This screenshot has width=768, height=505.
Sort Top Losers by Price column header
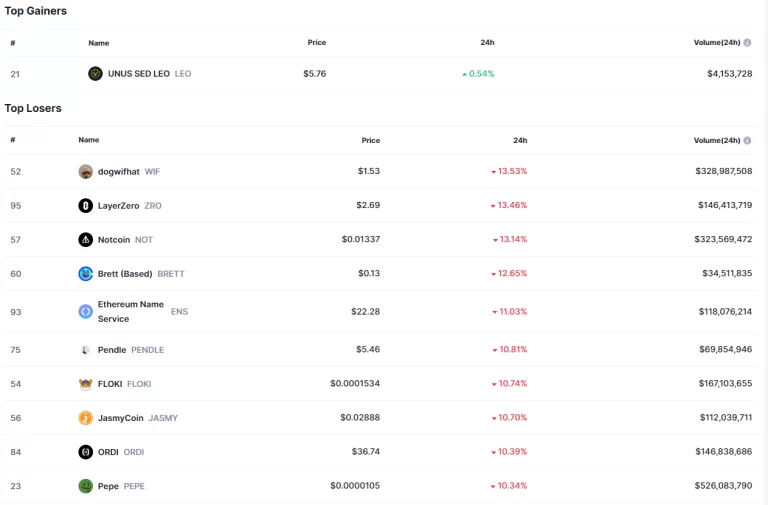coord(370,141)
